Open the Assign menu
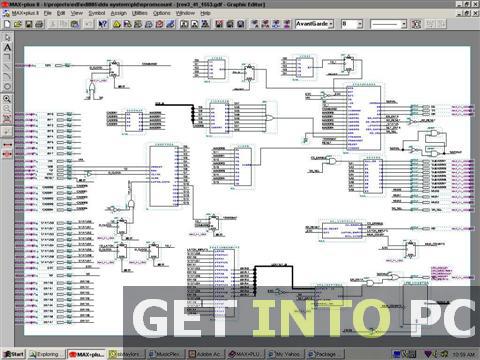The height and width of the screenshot is (360, 480). 119,13
